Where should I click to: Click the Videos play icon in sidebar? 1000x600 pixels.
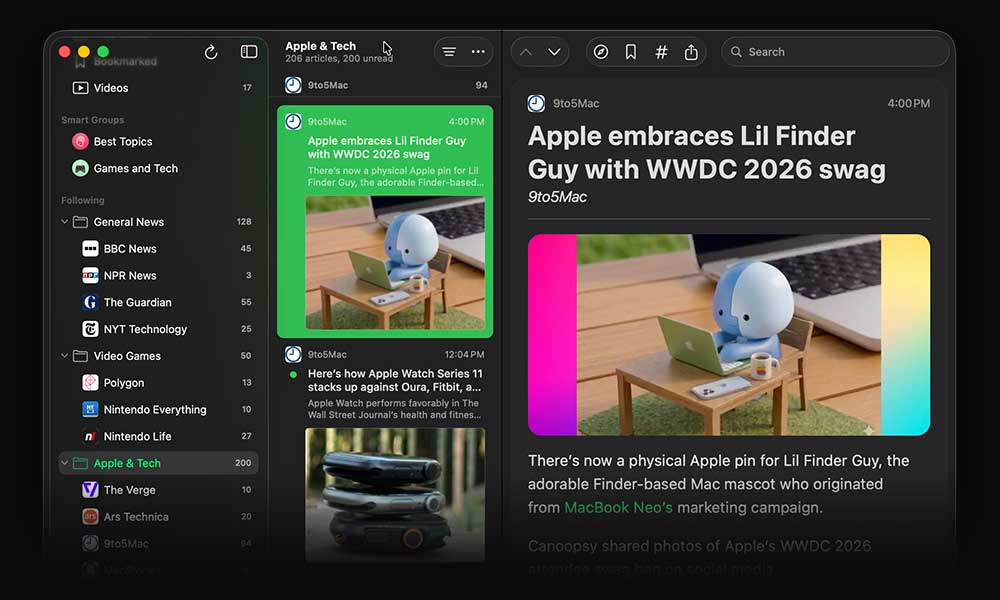click(x=80, y=88)
